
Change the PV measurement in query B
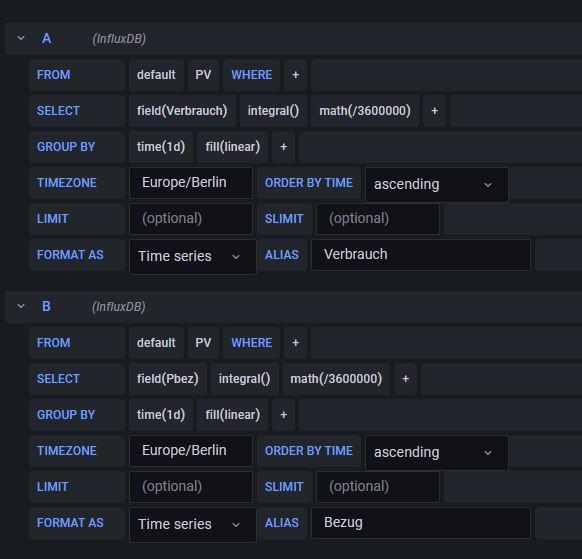point(203,343)
